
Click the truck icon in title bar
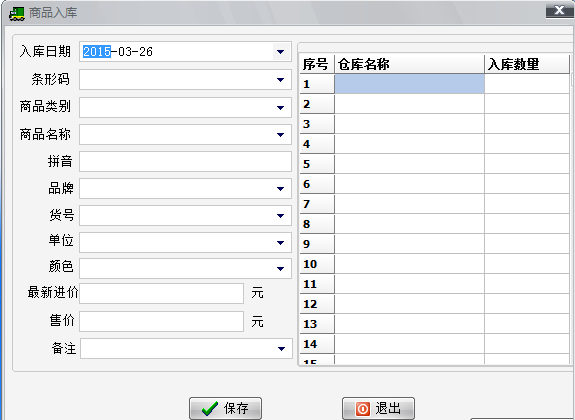coord(17,14)
